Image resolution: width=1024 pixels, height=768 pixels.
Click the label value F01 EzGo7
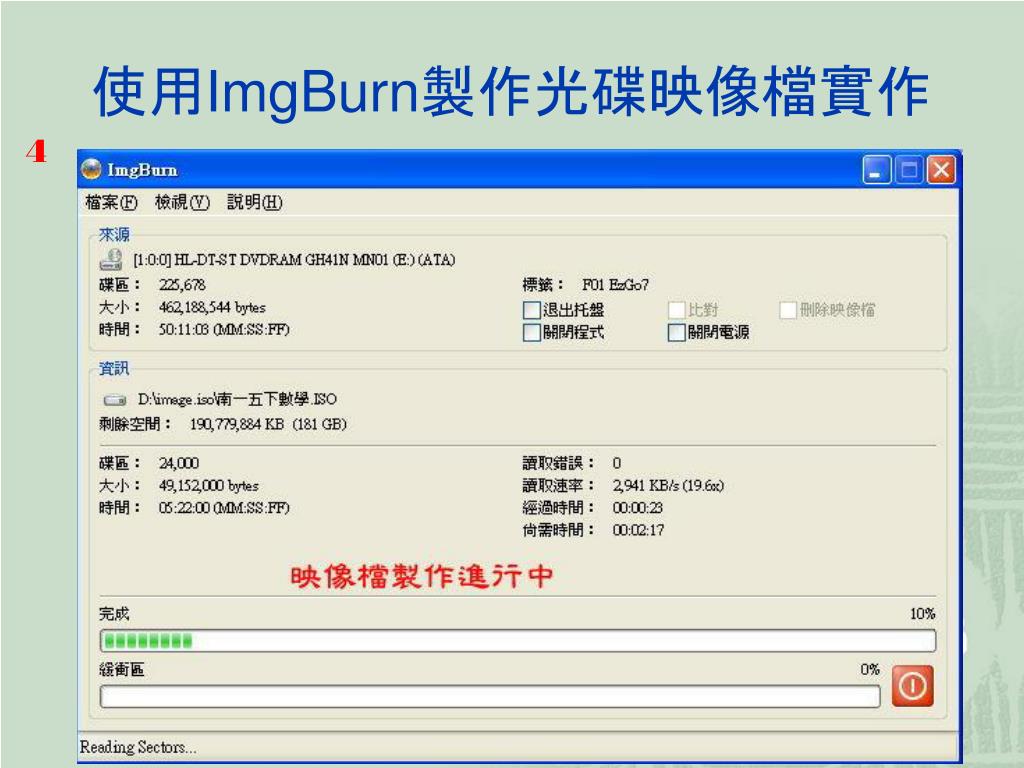click(615, 285)
